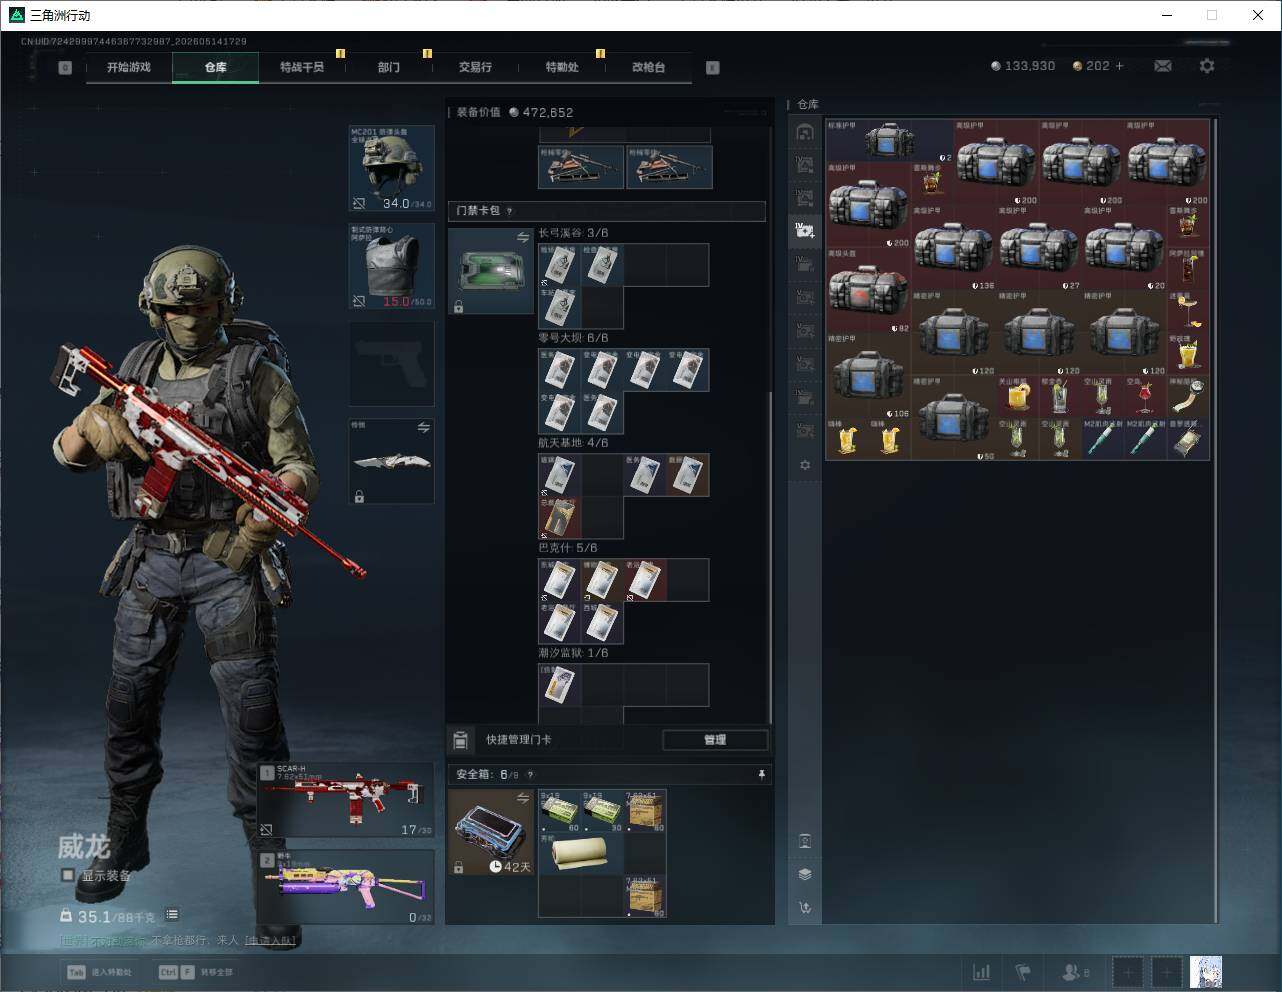Image resolution: width=1282 pixels, height=992 pixels.
Task: Click the loadout panel scrollbar
Action: point(770,557)
